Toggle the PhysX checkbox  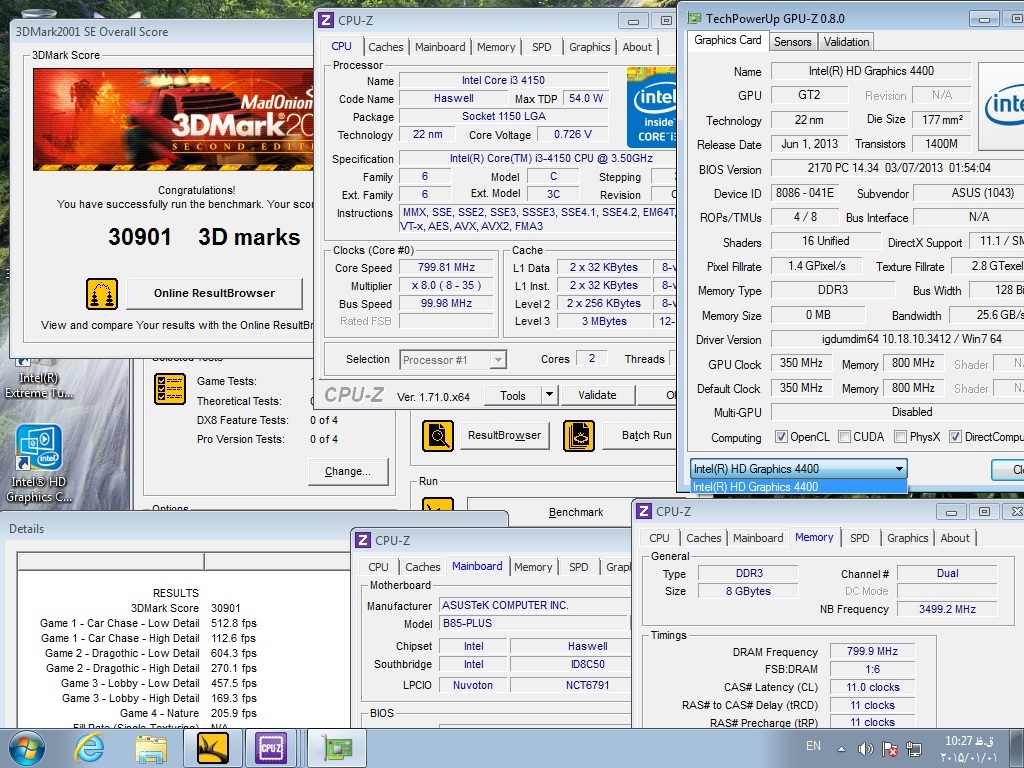click(x=901, y=437)
